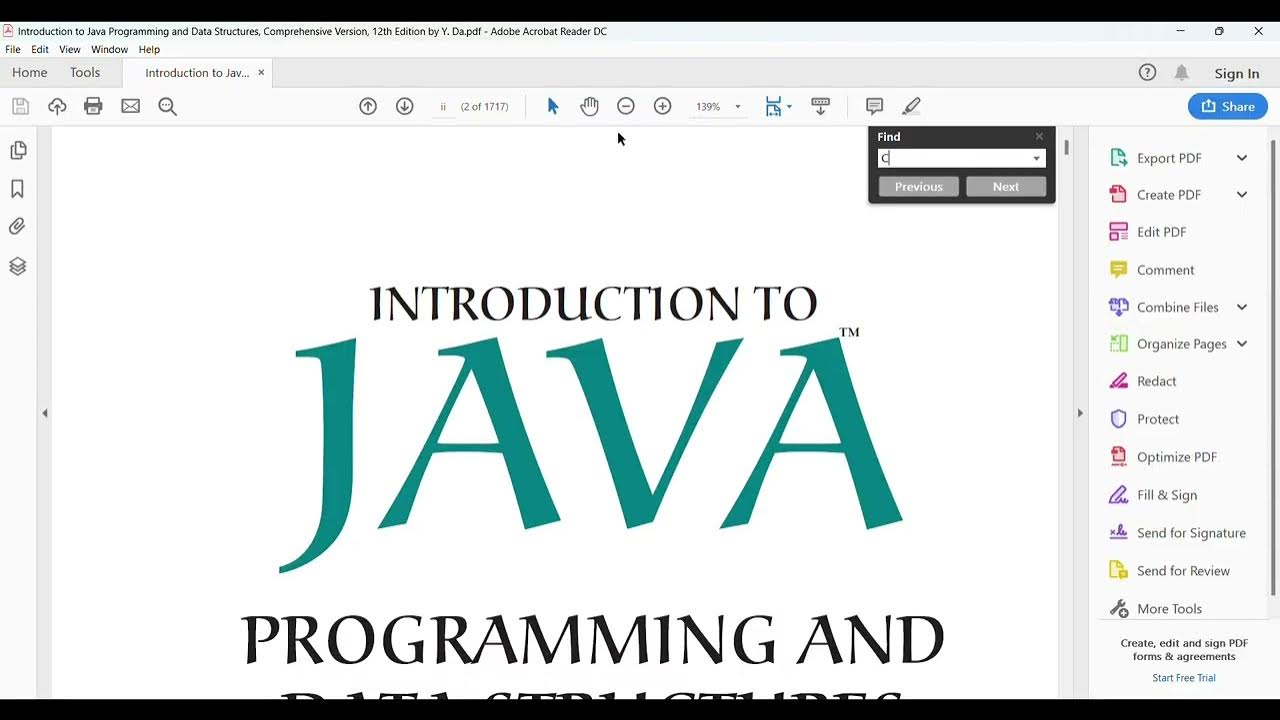Screen dimensions: 1280x720
Task: Go to previous page arrow
Action: (368, 106)
